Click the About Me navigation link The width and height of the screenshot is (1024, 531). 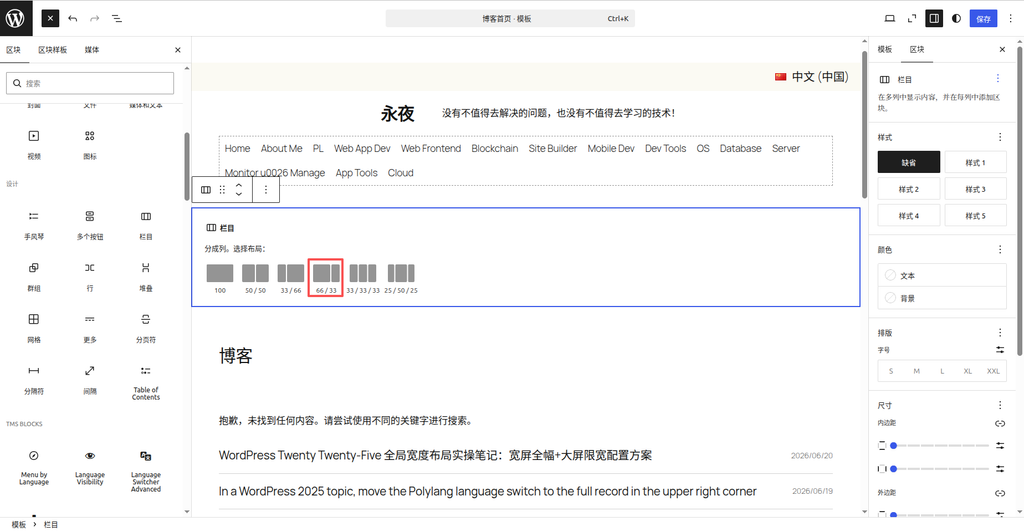(x=281, y=148)
